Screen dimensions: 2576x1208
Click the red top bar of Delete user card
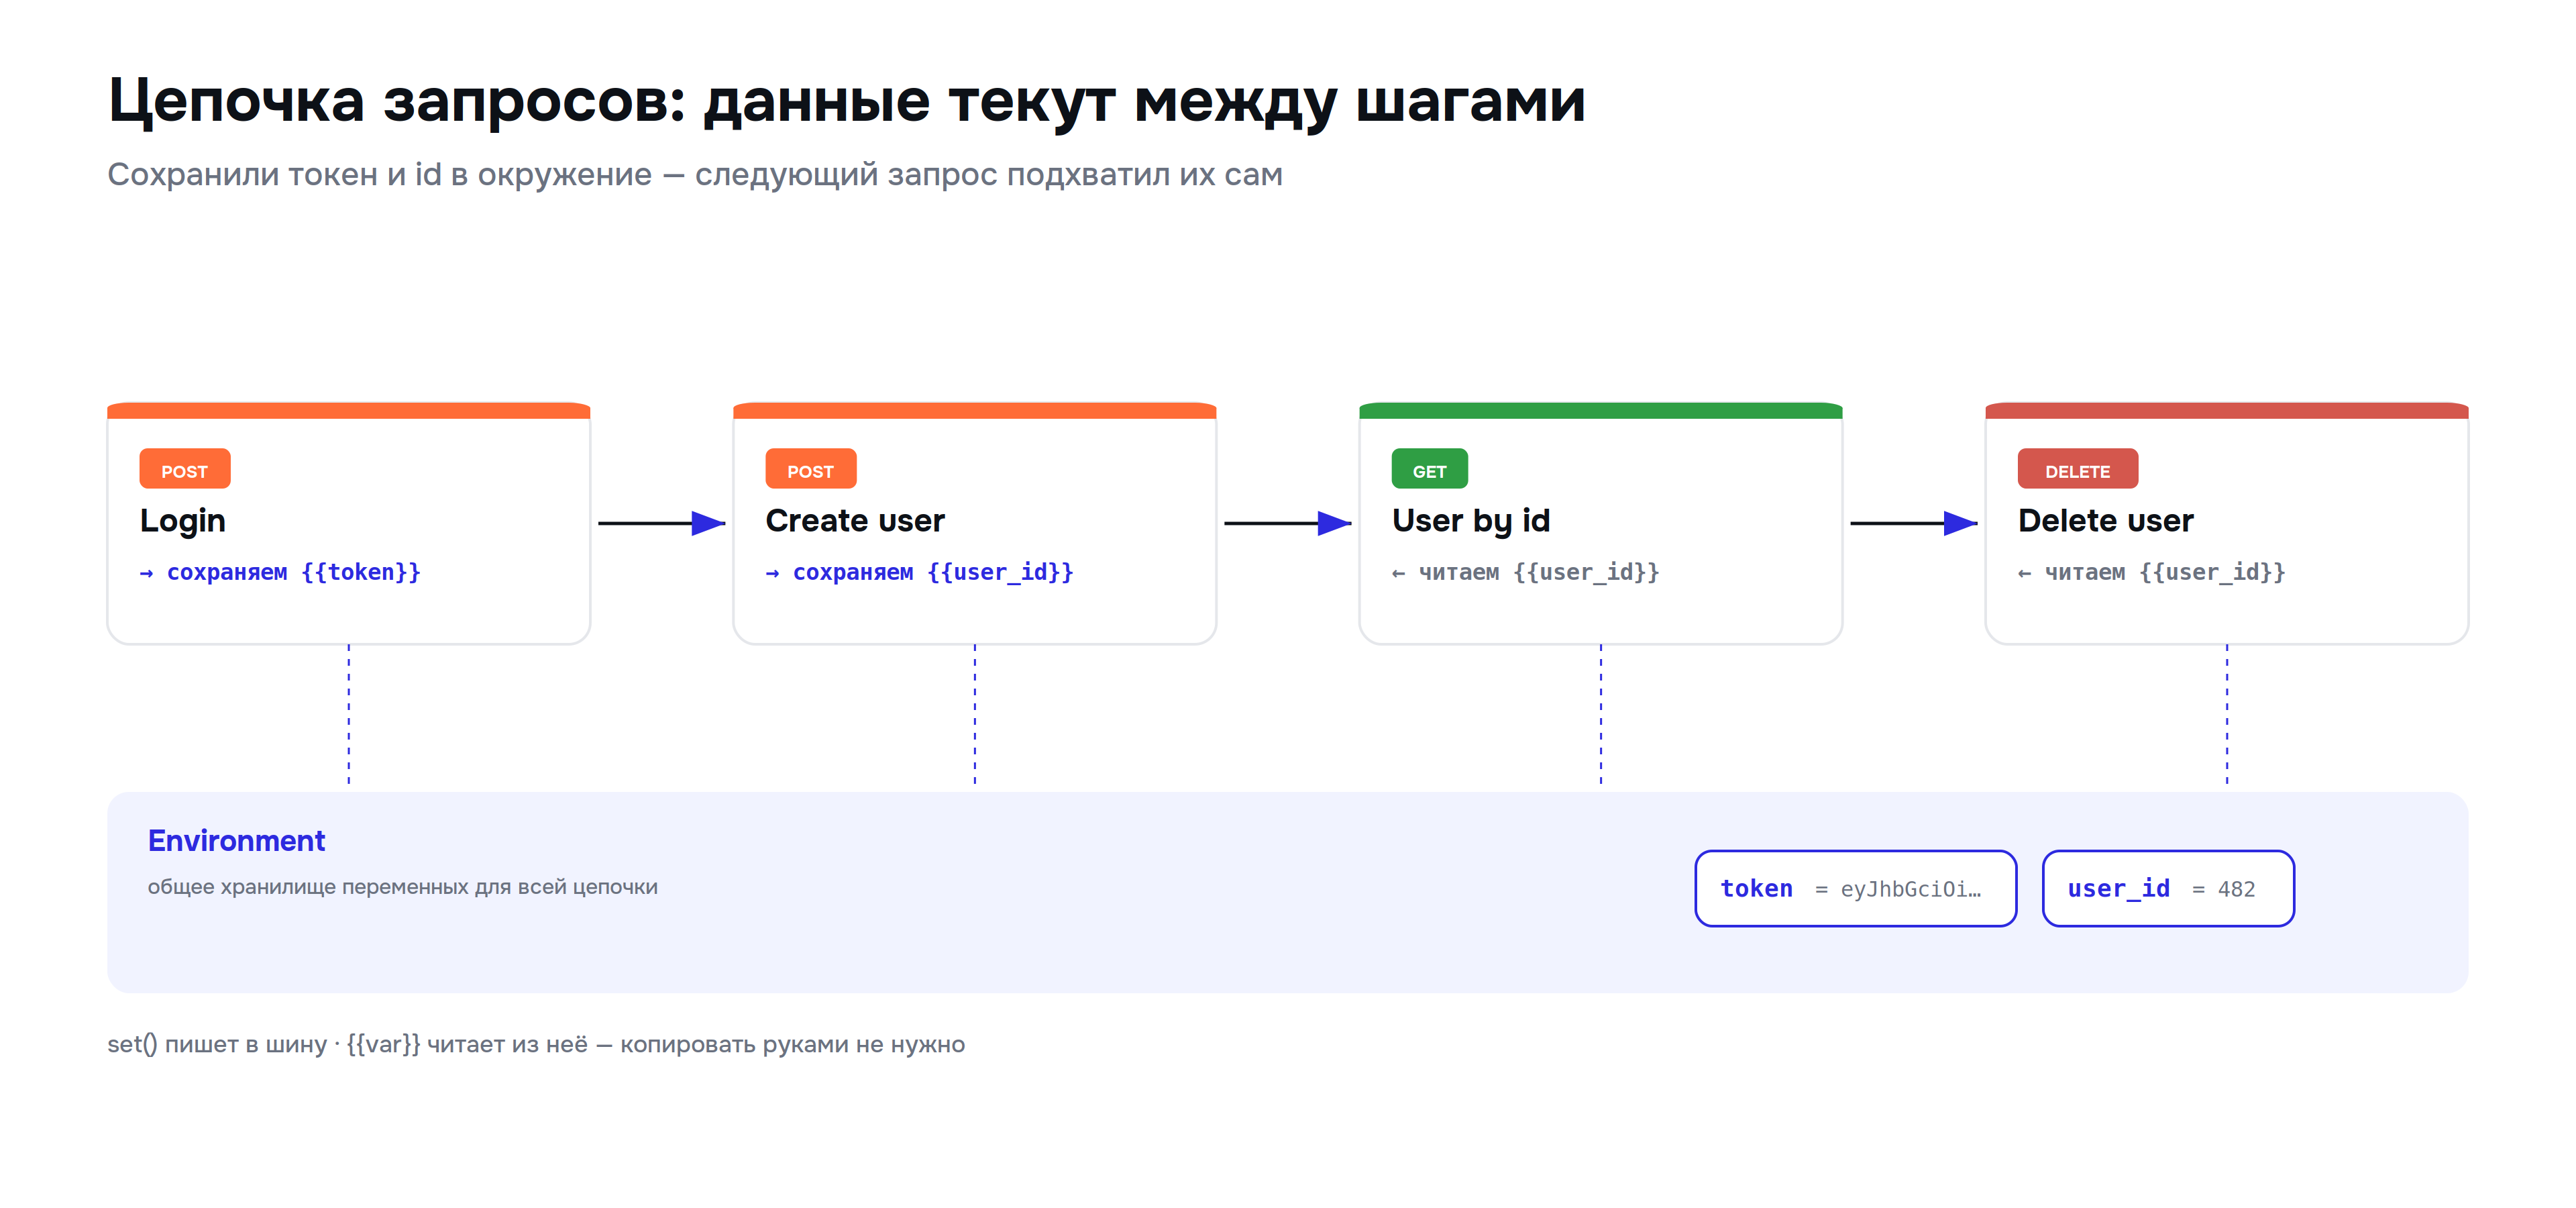click(x=2226, y=411)
